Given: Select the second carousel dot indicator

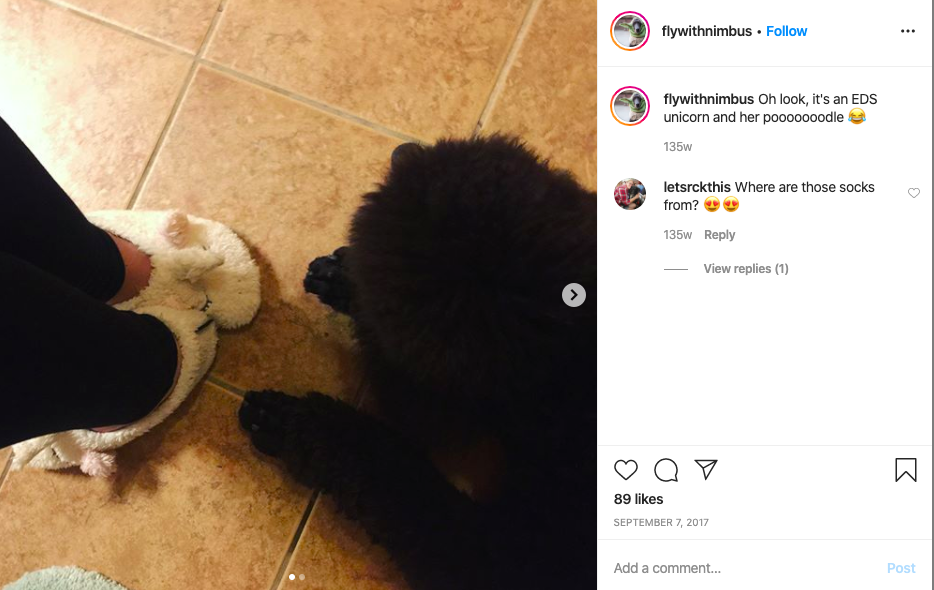Looking at the screenshot, I should [302, 577].
